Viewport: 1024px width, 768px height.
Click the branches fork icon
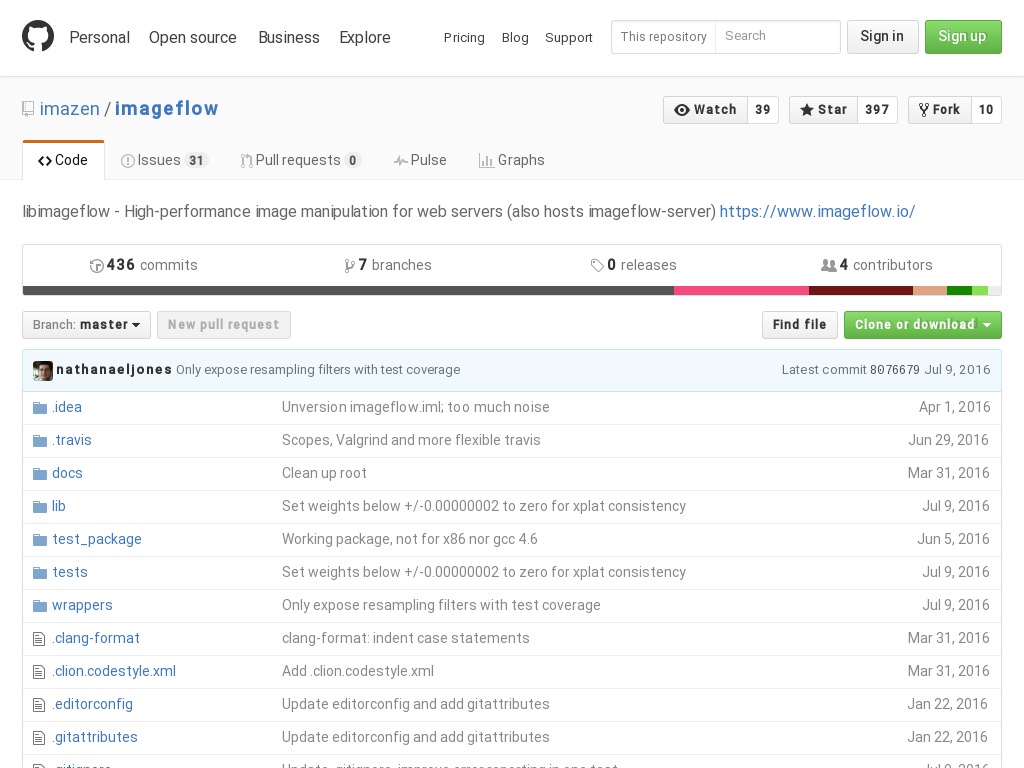pyautogui.click(x=349, y=265)
